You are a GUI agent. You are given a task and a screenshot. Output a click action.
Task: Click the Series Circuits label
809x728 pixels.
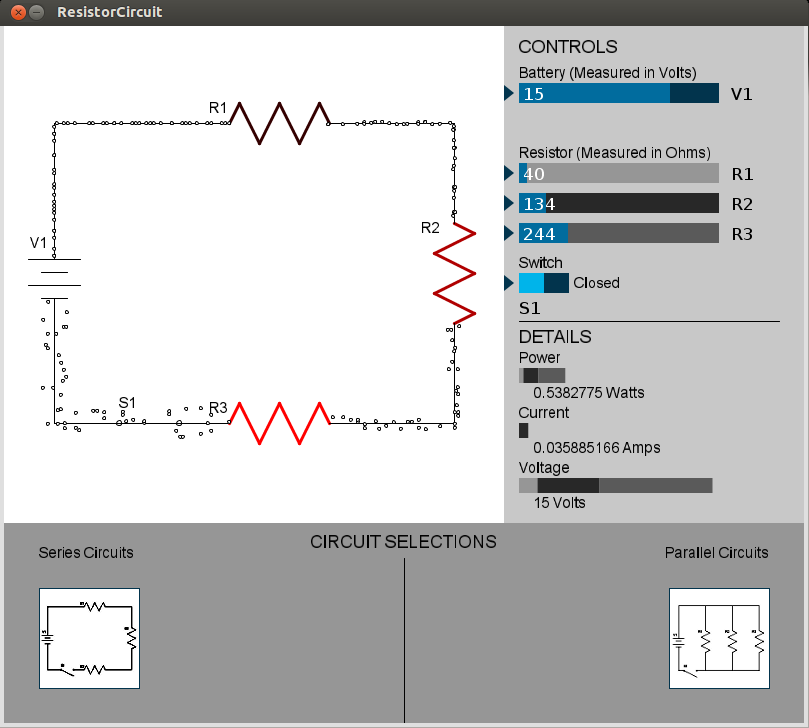pos(86,553)
